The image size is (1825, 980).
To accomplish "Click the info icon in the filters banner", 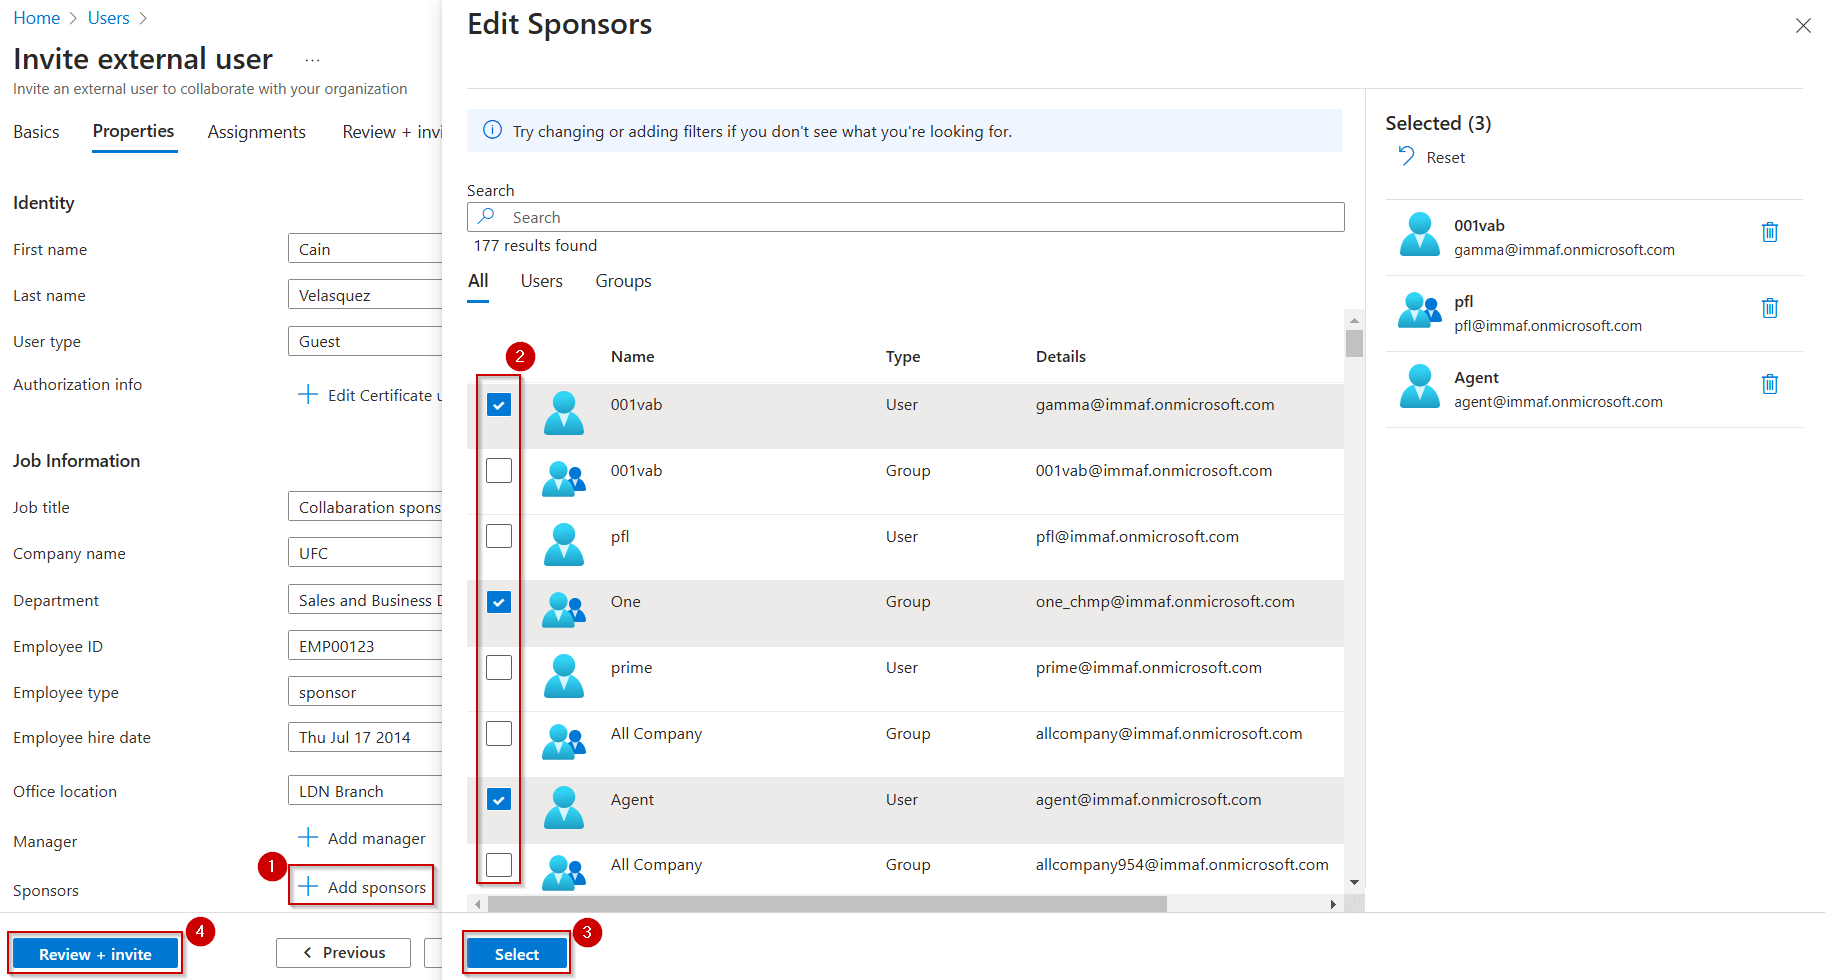I will 491,130.
